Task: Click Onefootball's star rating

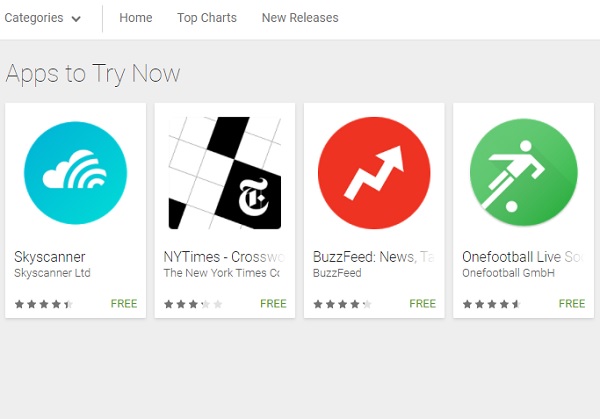Action: click(x=492, y=304)
